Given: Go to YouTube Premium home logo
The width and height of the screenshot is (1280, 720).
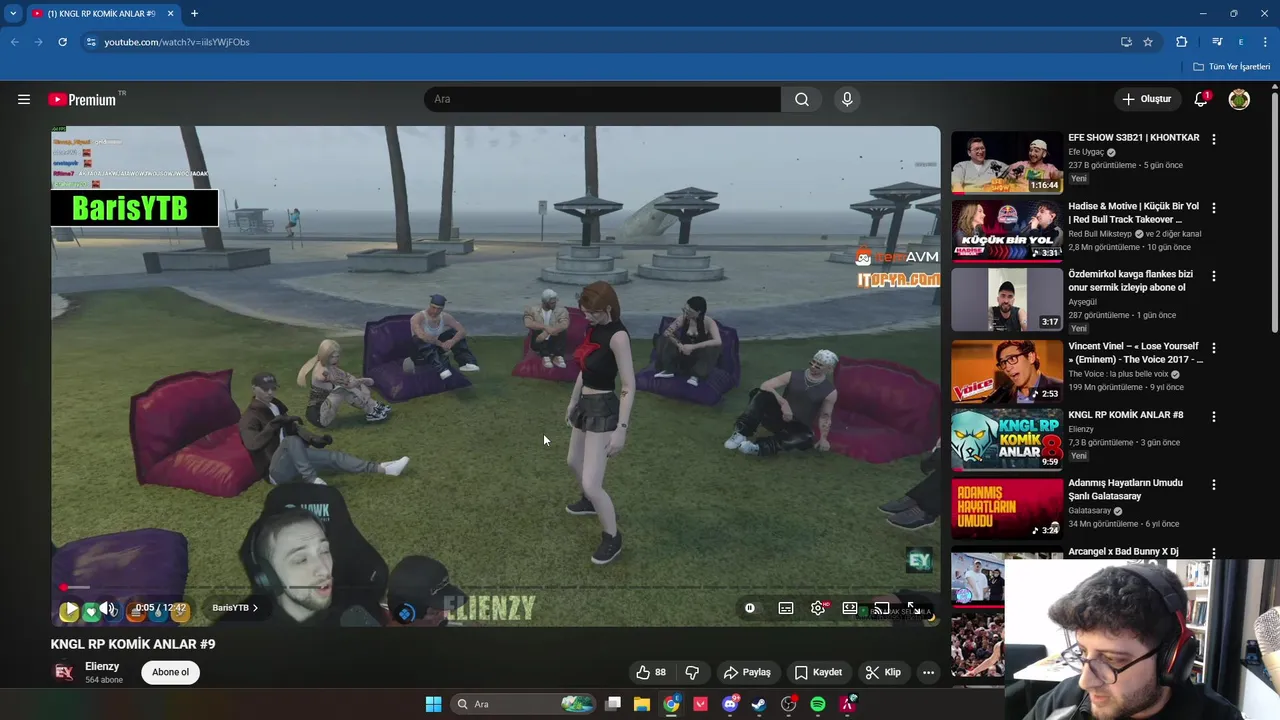Looking at the screenshot, I should (x=82, y=99).
